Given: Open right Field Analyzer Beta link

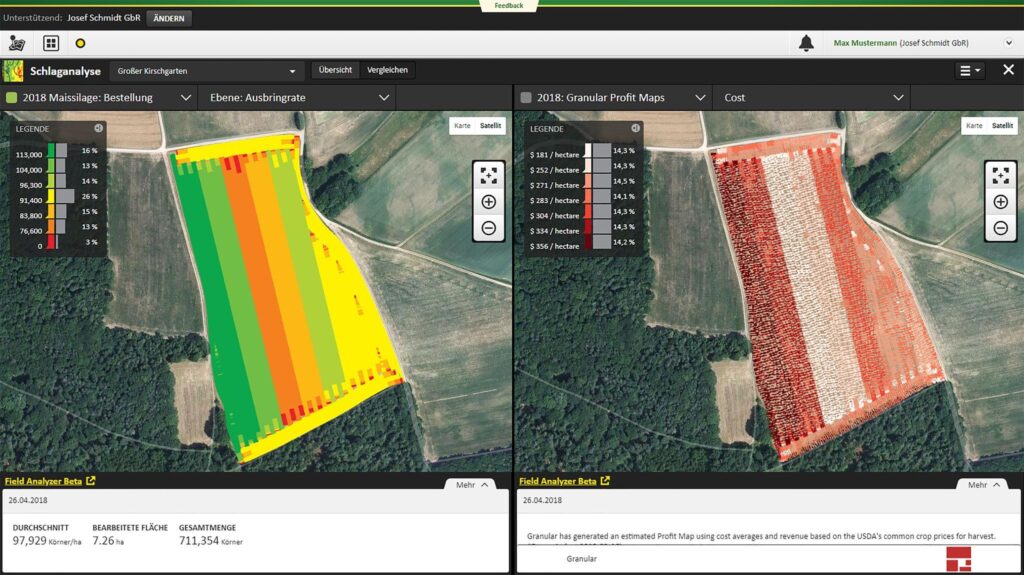Looking at the screenshot, I should (x=558, y=481).
